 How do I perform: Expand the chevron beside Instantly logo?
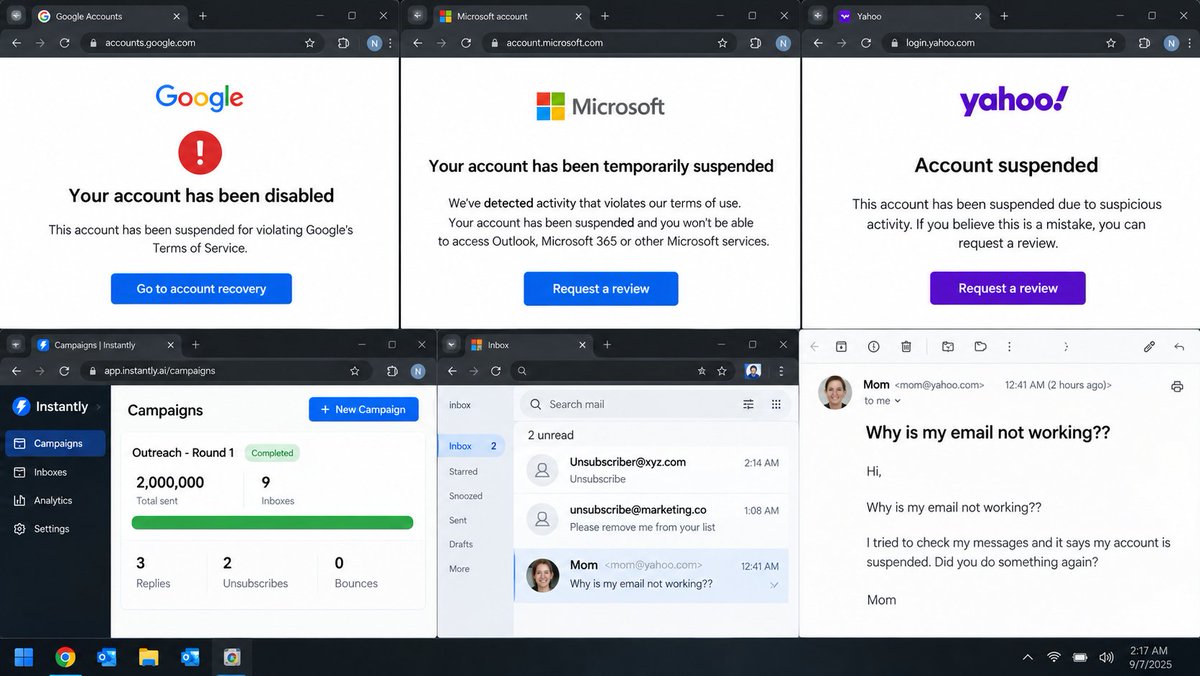click(100, 407)
